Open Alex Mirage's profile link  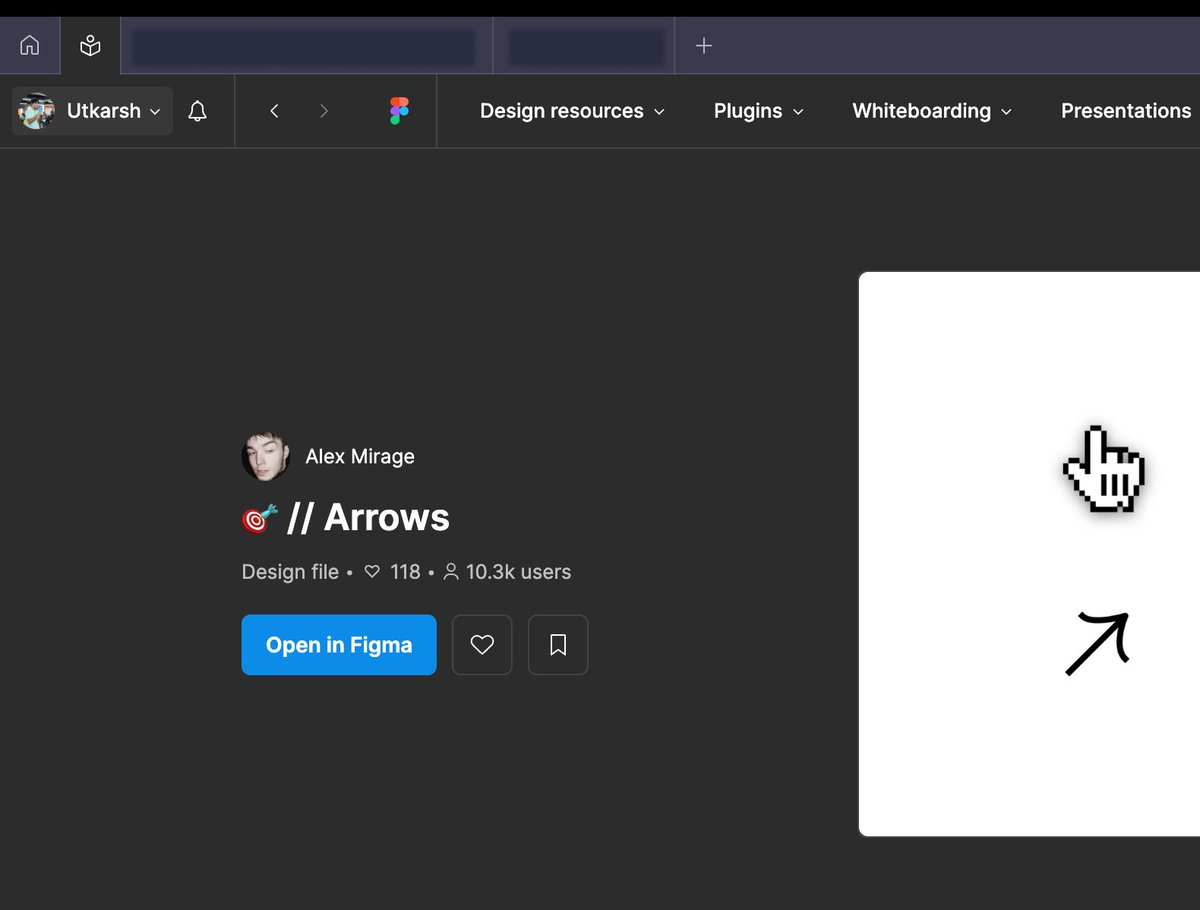(360, 457)
